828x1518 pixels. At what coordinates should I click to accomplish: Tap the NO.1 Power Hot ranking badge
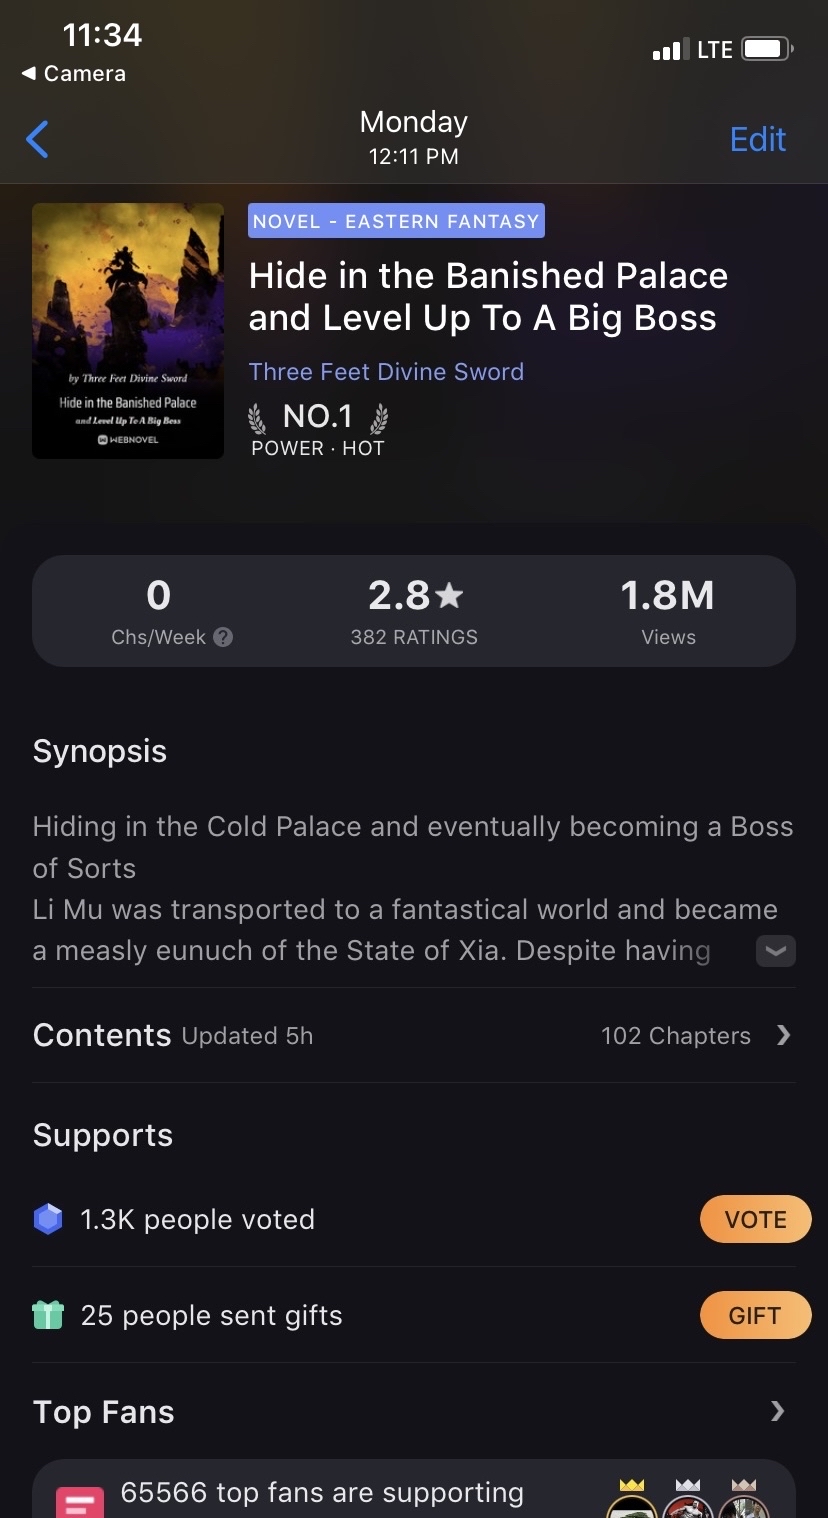point(318,430)
